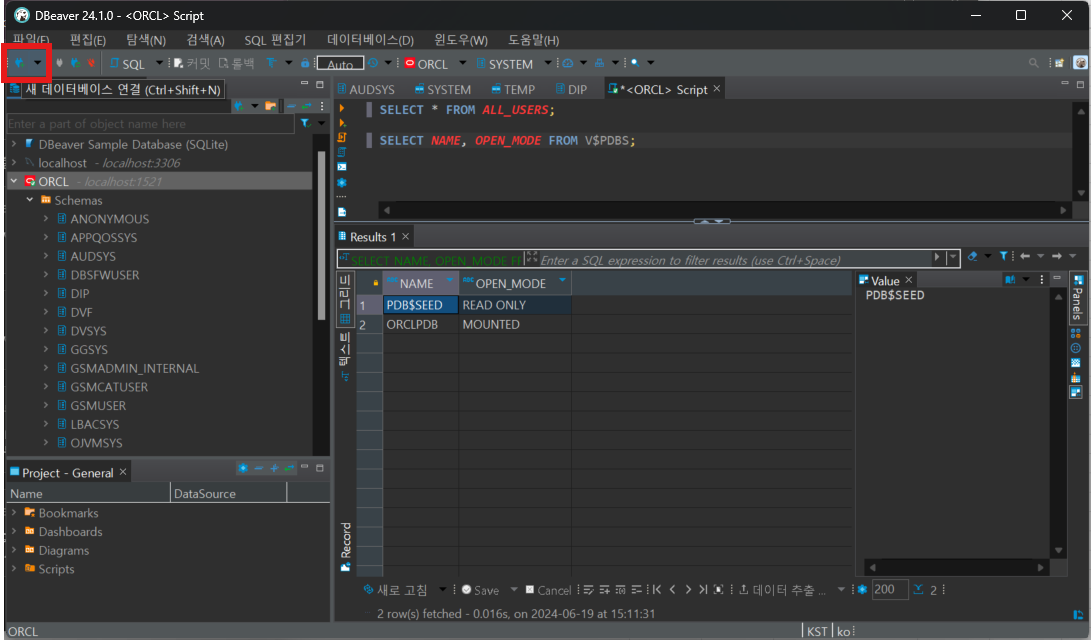
Task: Toggle the Auto commit mode control
Action: [340, 62]
